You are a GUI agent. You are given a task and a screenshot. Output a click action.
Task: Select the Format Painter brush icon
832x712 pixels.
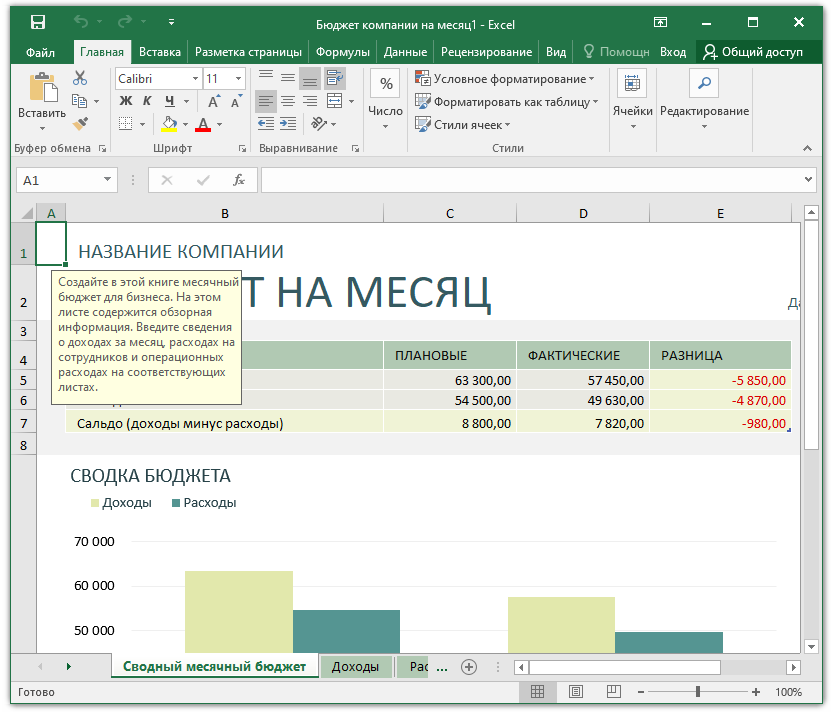(80, 123)
